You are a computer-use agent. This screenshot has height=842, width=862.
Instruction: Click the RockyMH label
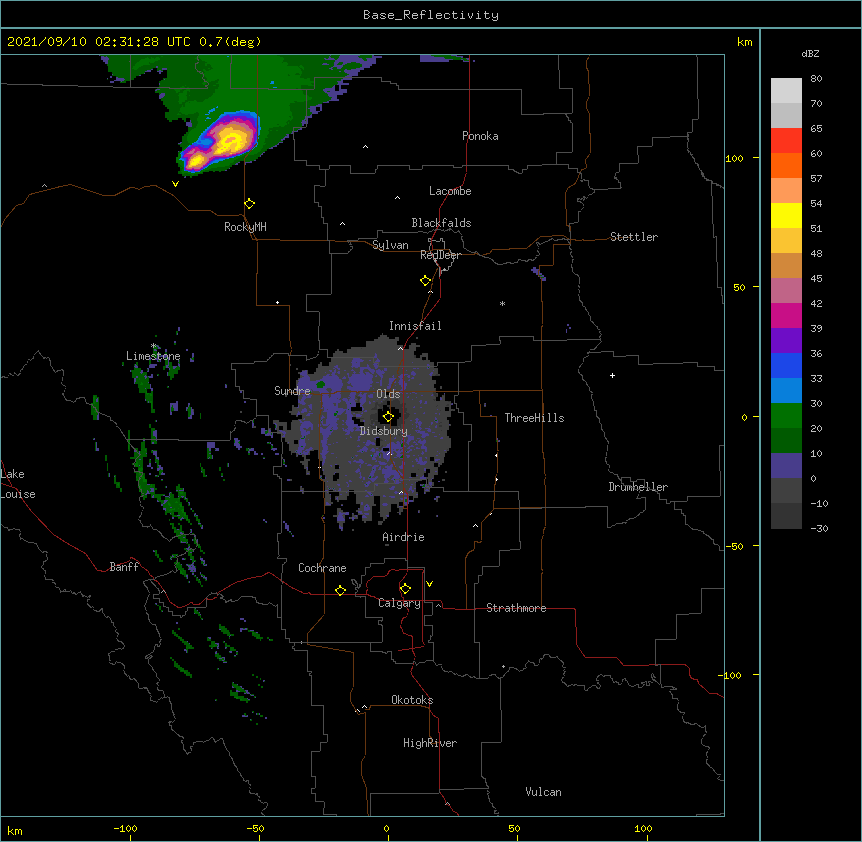[245, 227]
